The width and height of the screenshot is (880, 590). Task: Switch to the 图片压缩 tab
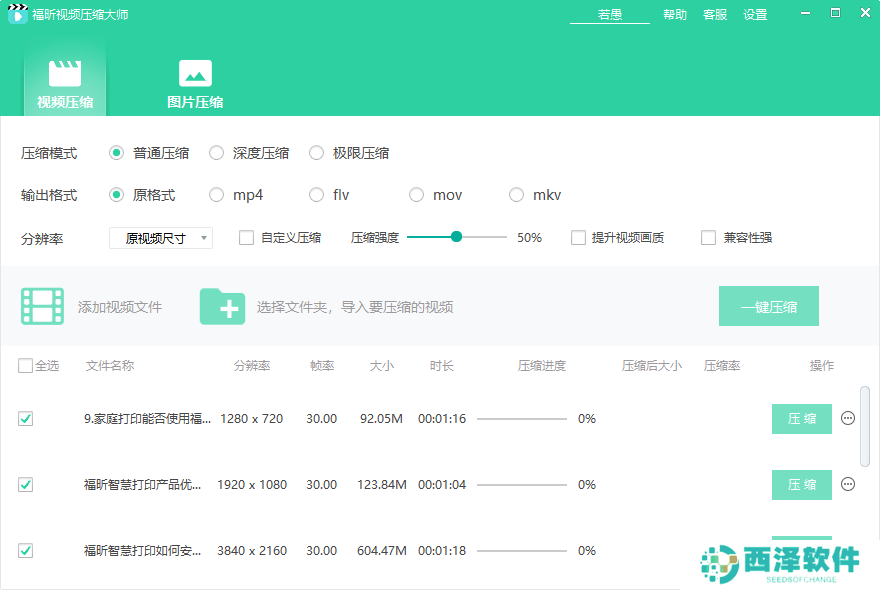[195, 83]
